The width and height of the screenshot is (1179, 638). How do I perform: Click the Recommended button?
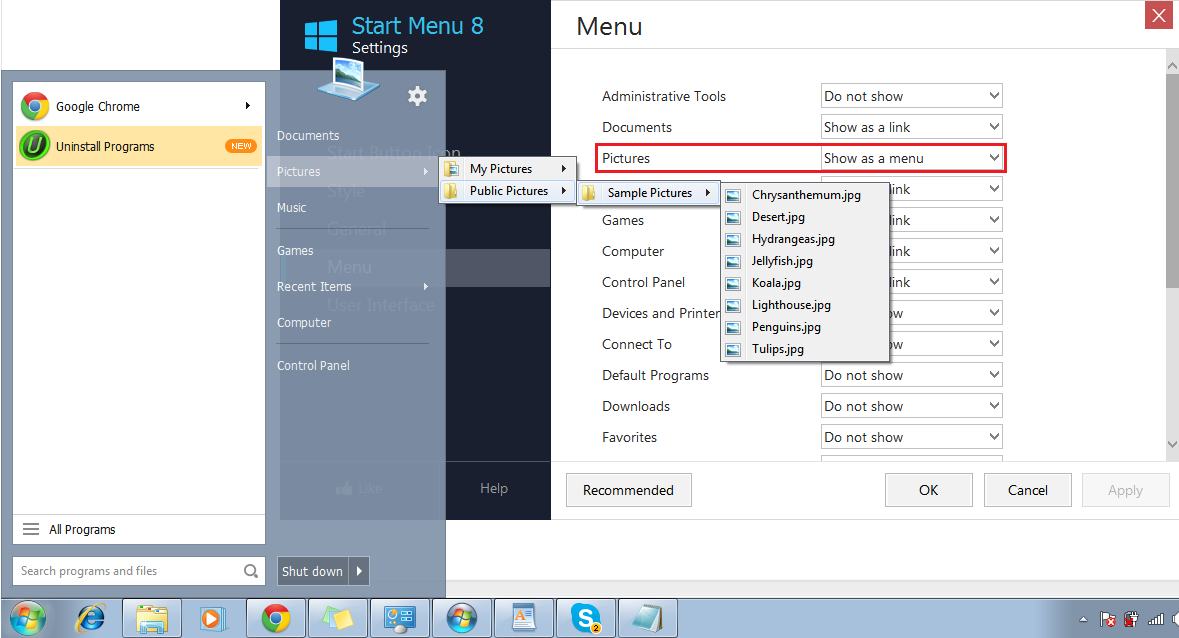(x=629, y=490)
